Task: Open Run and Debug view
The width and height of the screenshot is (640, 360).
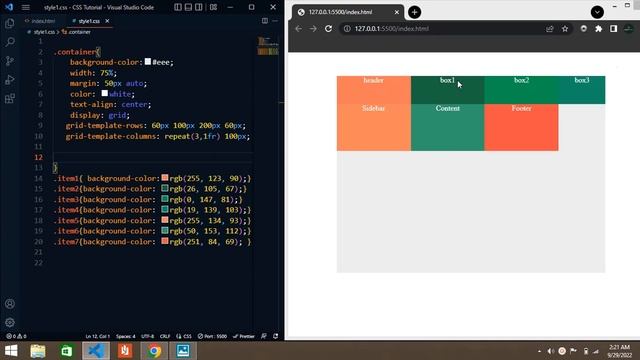Action: click(x=10, y=80)
